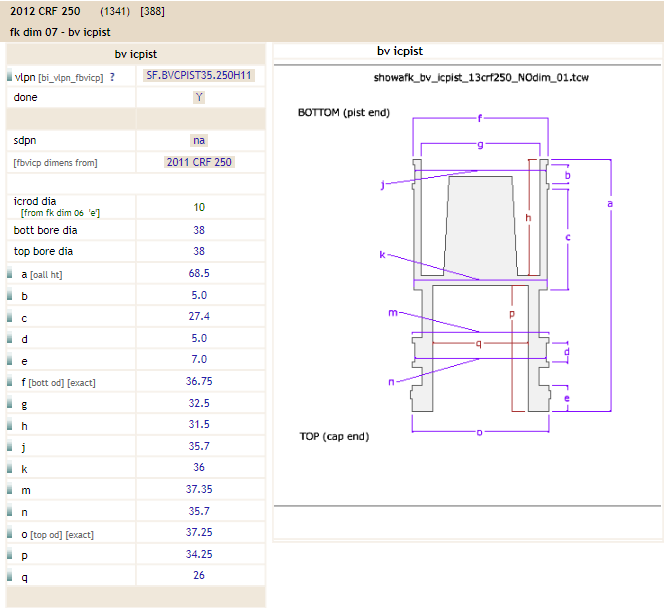Click the marker icon next to row a
This screenshot has height=608, width=664.
click(10, 274)
